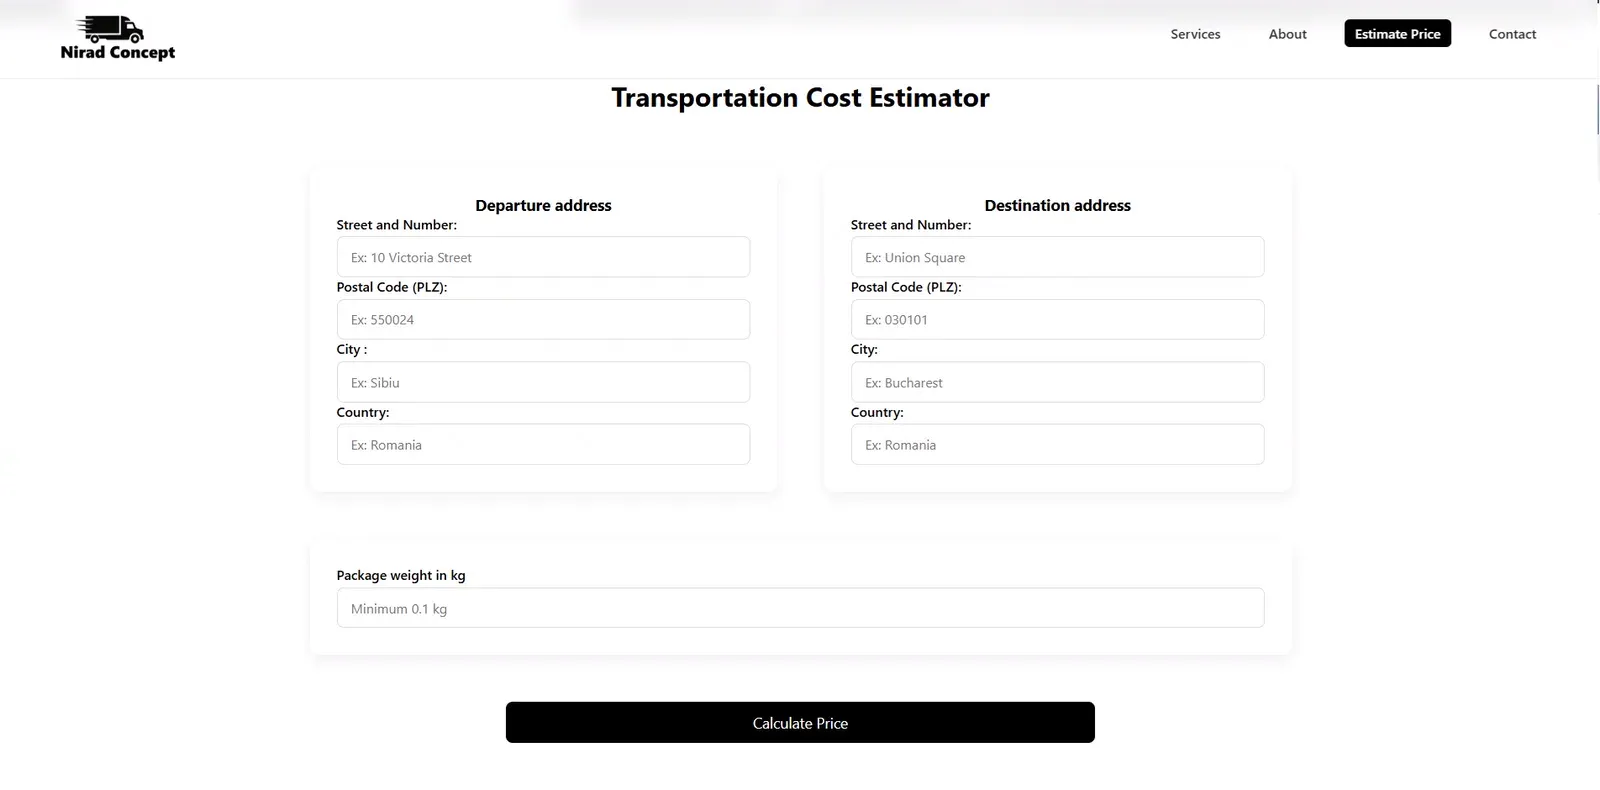
Task: Click destination Postal Code input
Action: (1057, 320)
